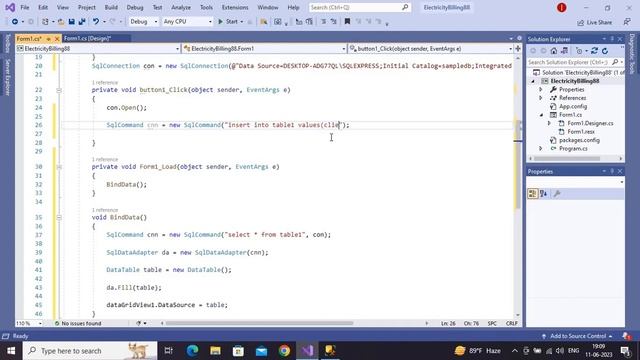Click Add to Source Control
This screenshot has height=360, width=640.
(x=578, y=336)
